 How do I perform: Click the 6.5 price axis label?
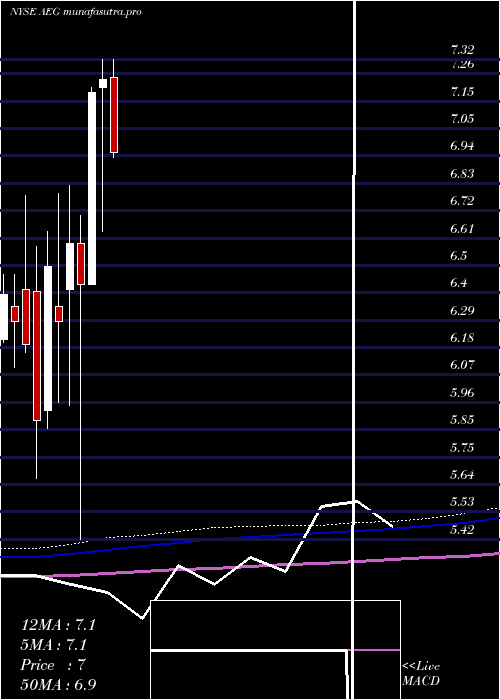[x=459, y=256]
